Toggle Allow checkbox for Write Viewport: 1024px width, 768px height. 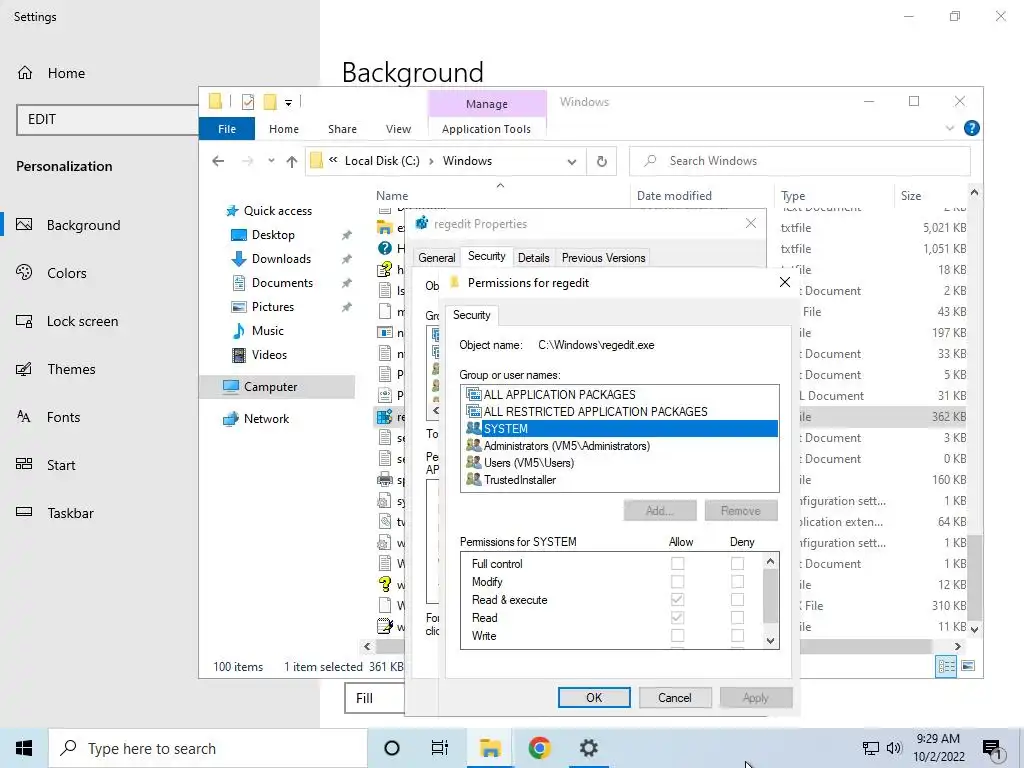pyautogui.click(x=677, y=635)
